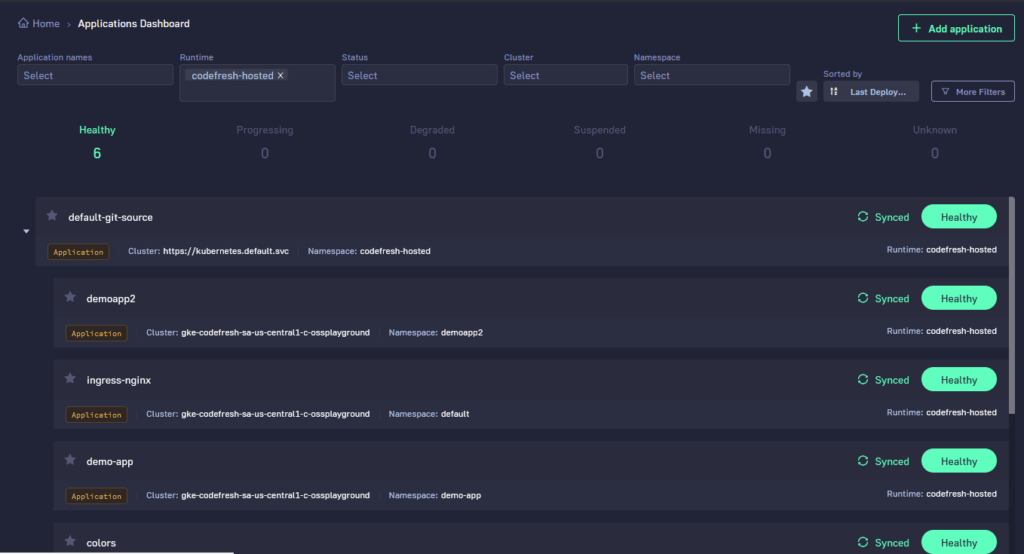
Task: Click the Healthy badge for default-git-source
Action: [x=959, y=217]
